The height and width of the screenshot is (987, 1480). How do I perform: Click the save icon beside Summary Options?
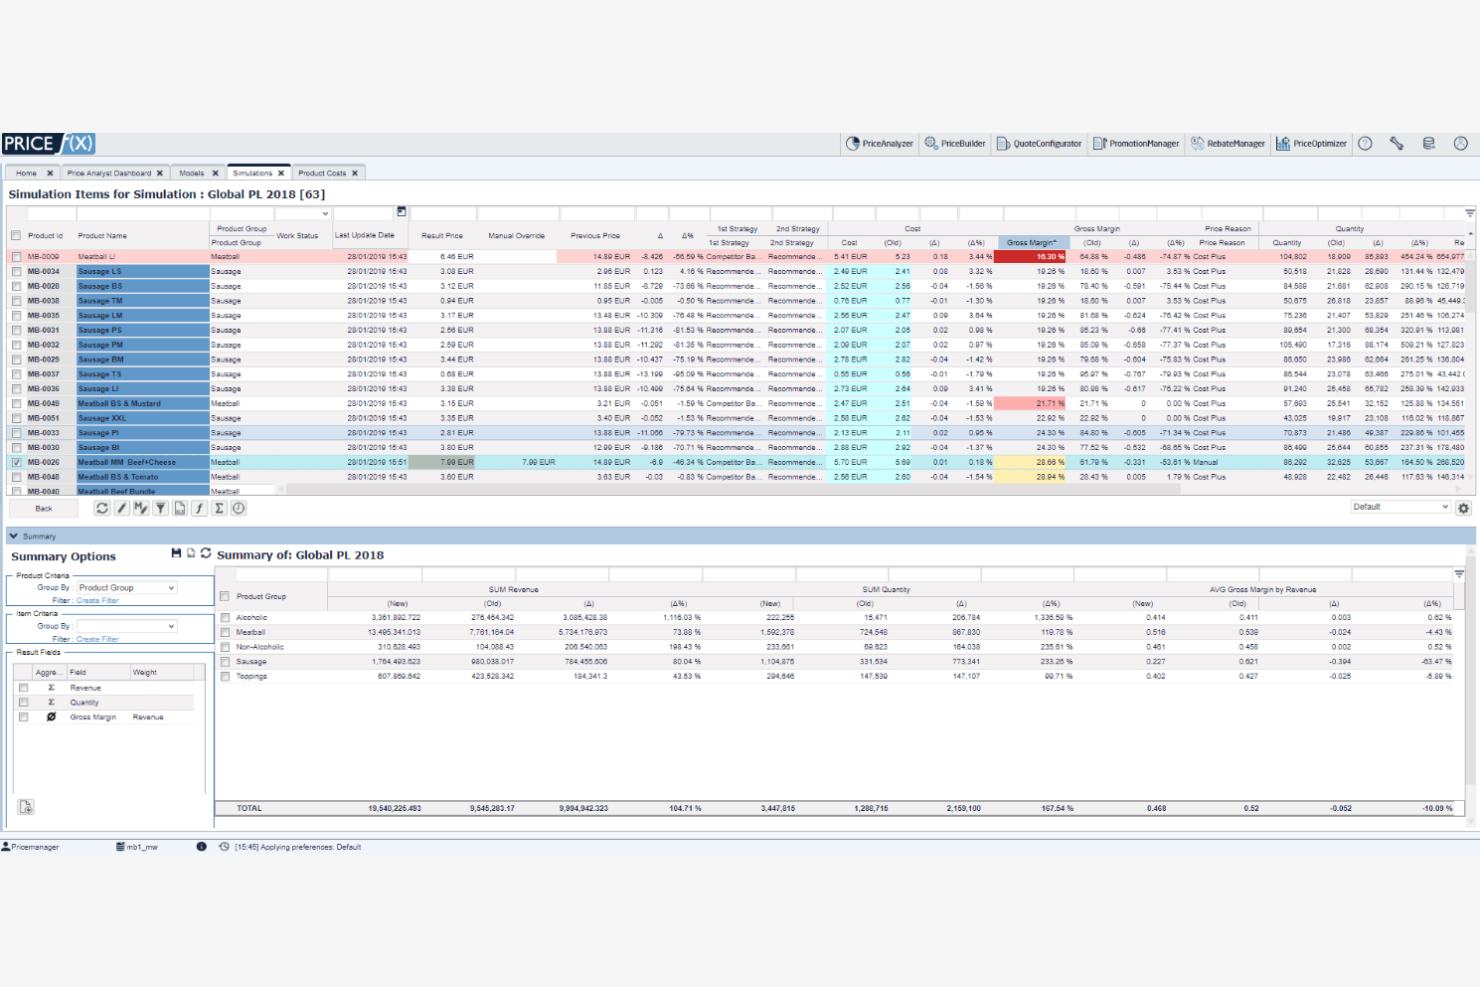[176, 552]
